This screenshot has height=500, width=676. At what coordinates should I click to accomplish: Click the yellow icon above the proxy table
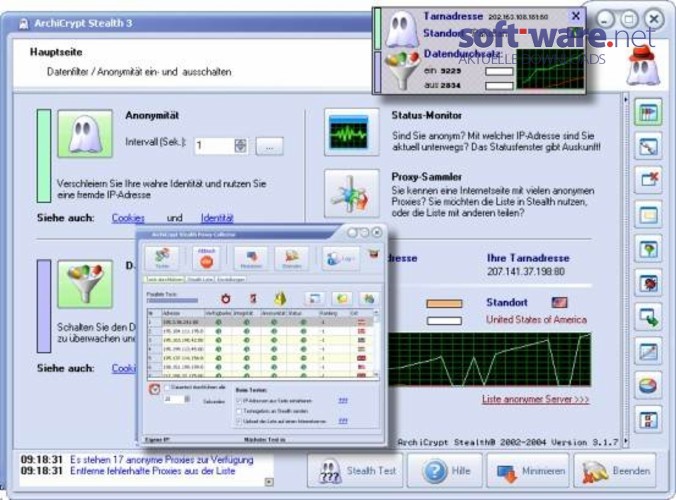[280, 298]
